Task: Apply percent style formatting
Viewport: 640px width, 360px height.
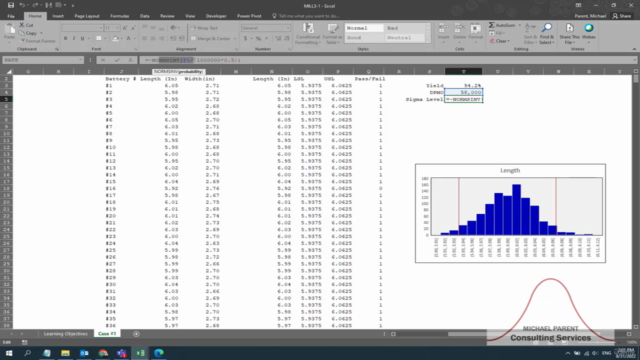Action: (x=258, y=38)
